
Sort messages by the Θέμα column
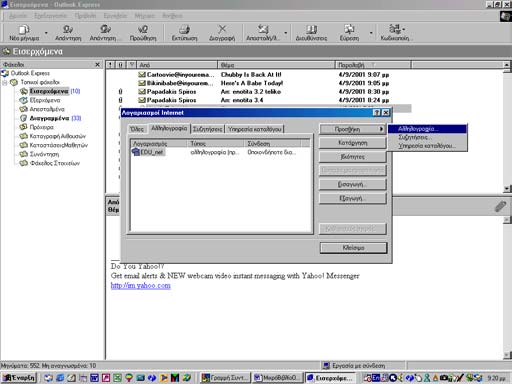pos(276,65)
